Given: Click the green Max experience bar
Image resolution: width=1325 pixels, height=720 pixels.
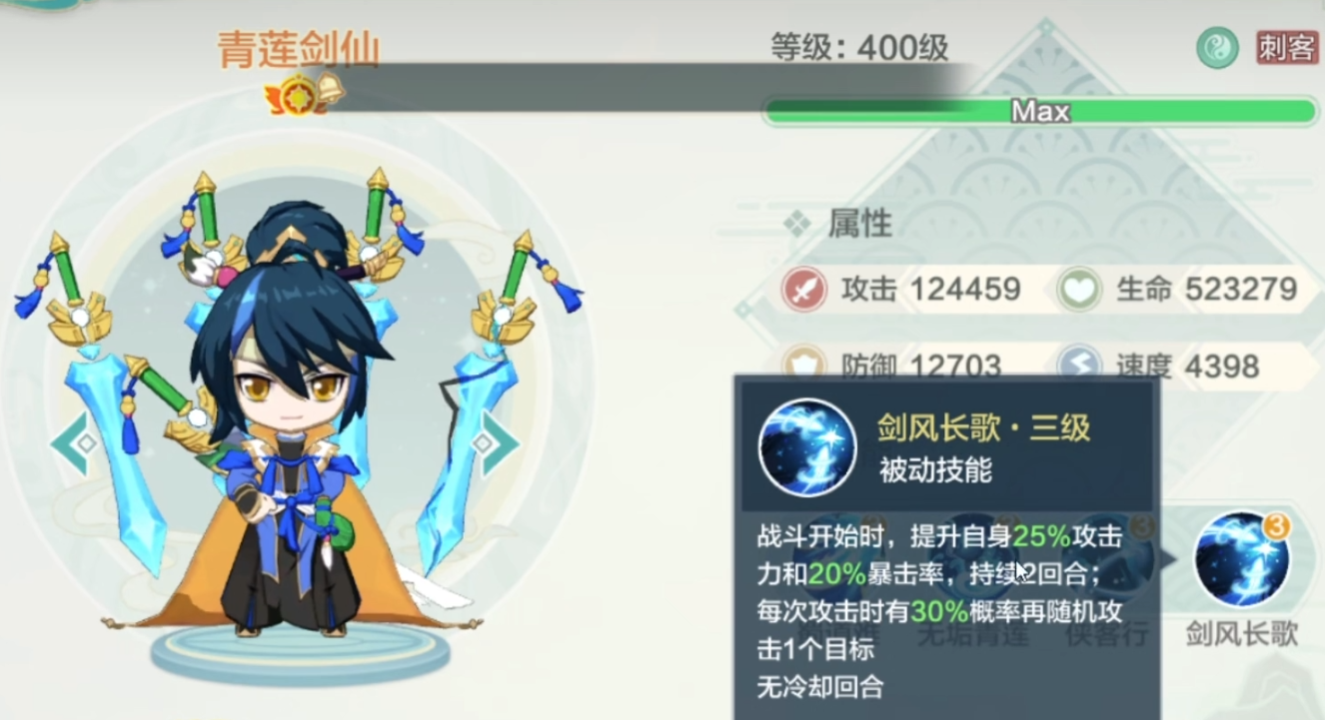Looking at the screenshot, I should 1041,111.
